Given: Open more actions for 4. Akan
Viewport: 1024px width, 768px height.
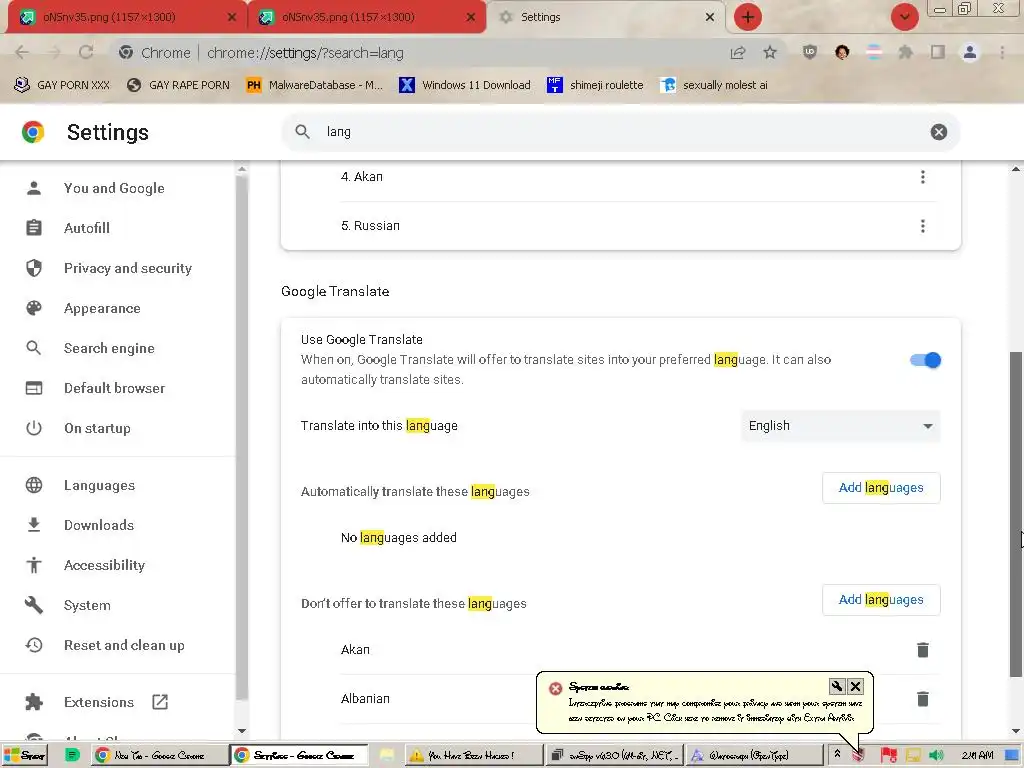Looking at the screenshot, I should (x=922, y=177).
